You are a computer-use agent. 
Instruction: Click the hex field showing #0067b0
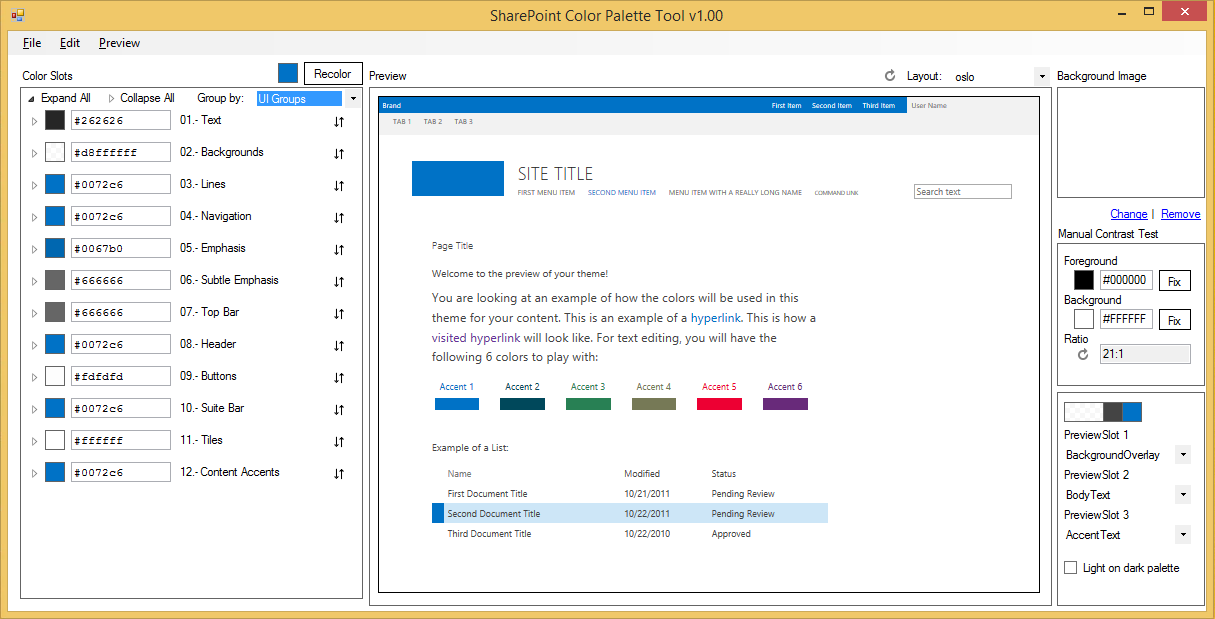coord(121,248)
